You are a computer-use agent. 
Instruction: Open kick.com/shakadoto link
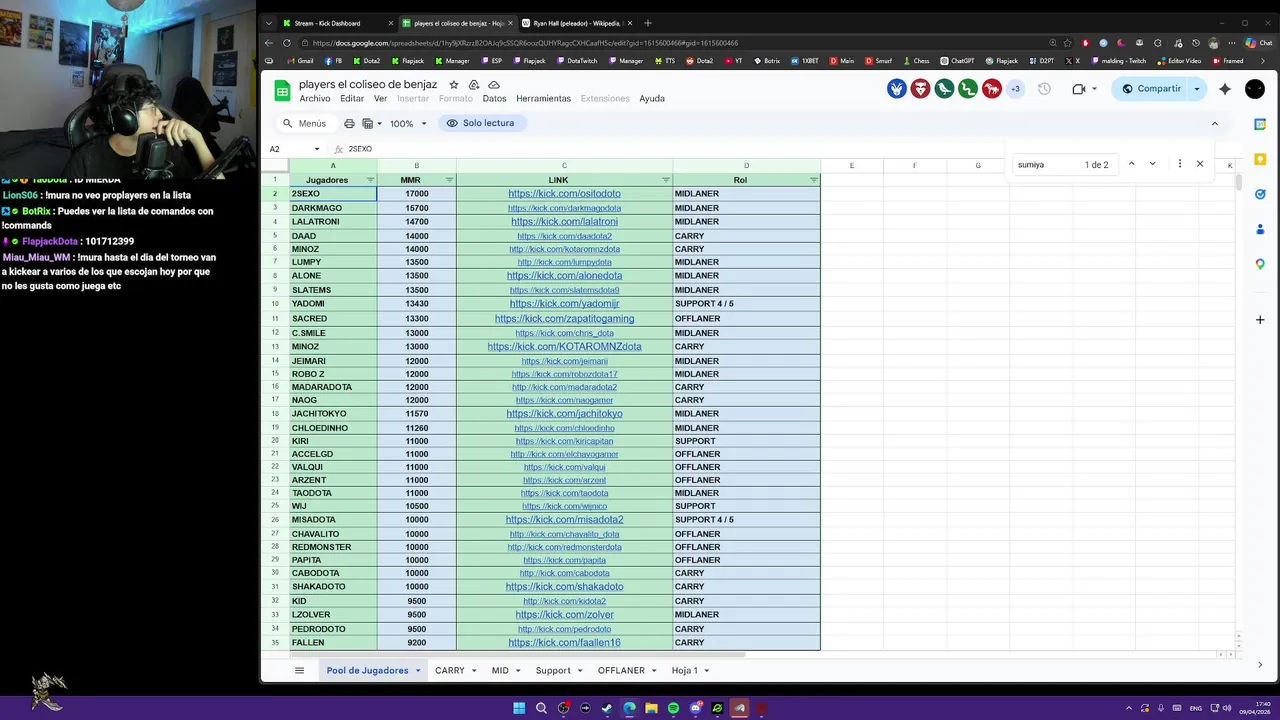pyautogui.click(x=564, y=587)
